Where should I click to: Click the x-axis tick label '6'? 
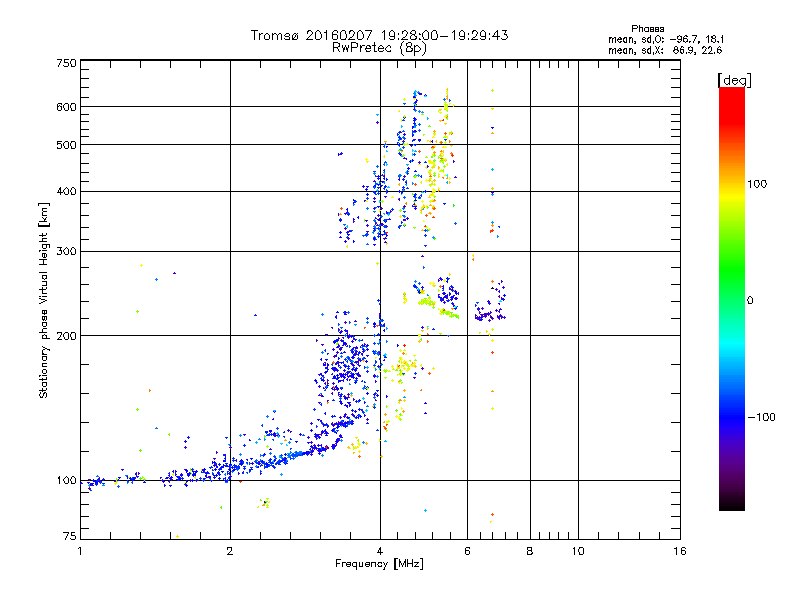click(x=467, y=551)
